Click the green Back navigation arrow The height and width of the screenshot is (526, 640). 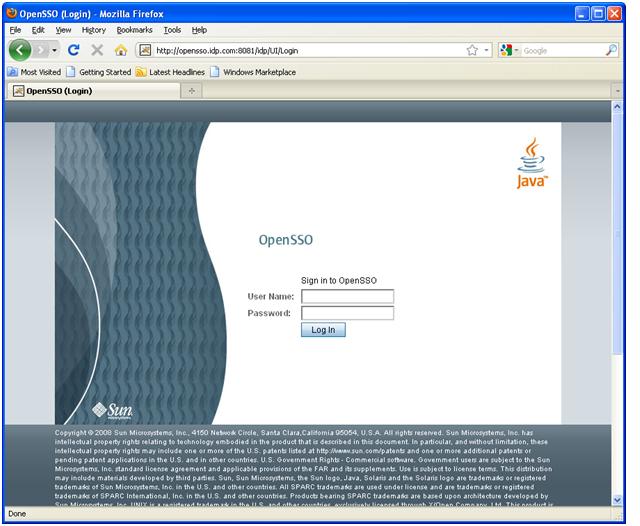pyautogui.click(x=20, y=50)
